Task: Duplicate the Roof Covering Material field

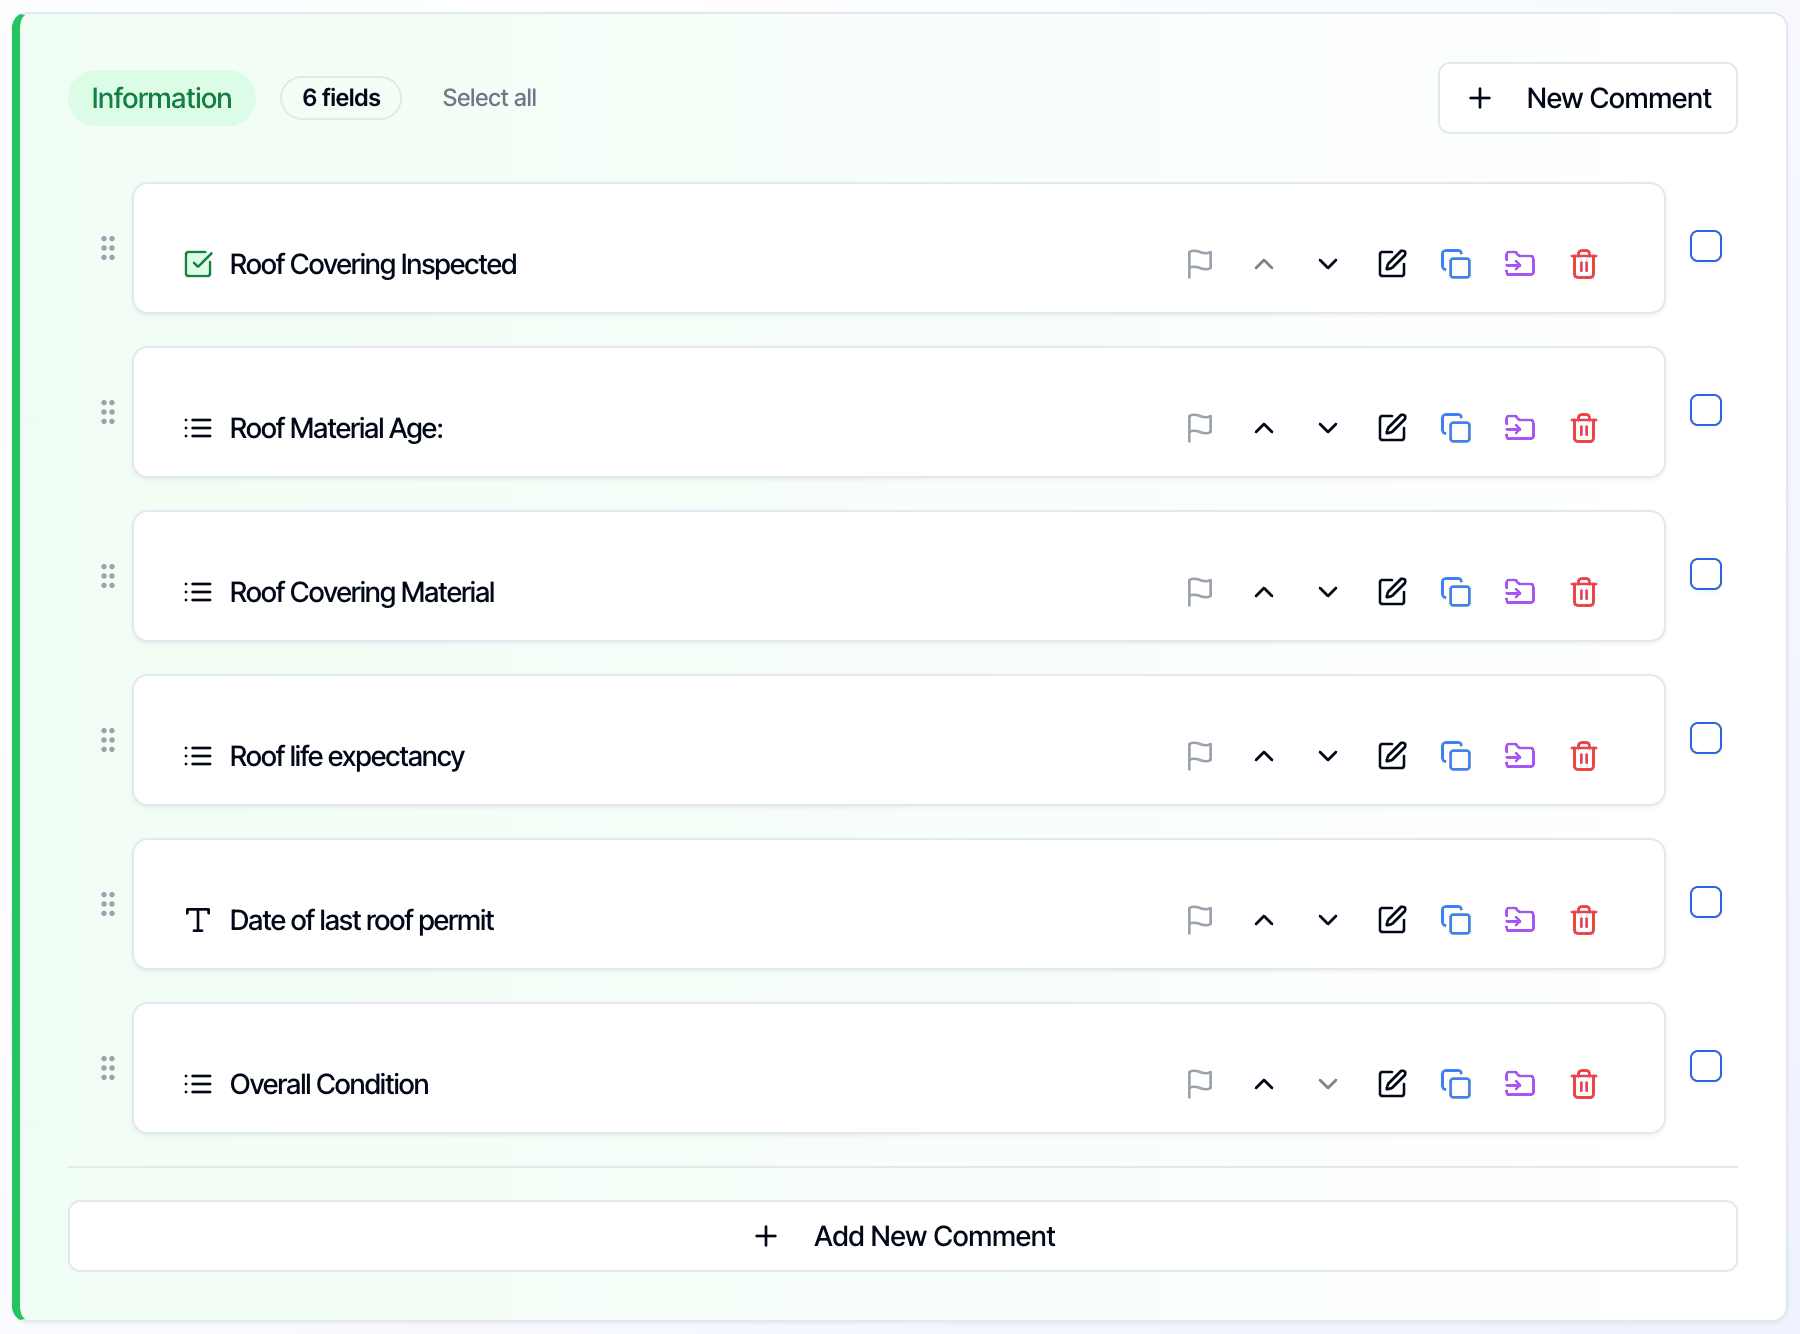Action: 1456,592
